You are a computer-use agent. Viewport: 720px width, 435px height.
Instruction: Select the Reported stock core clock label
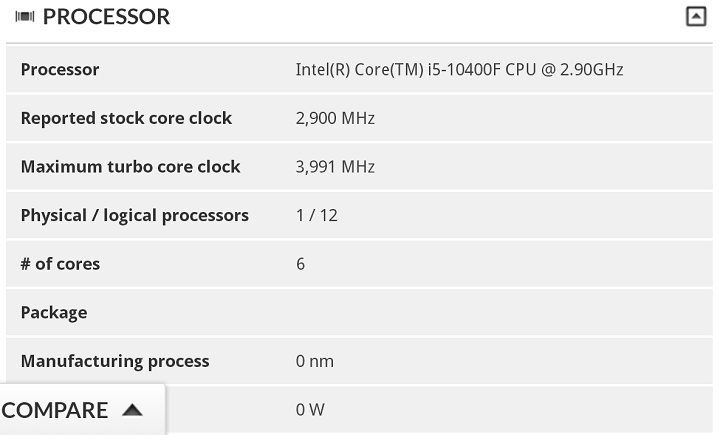(x=126, y=118)
